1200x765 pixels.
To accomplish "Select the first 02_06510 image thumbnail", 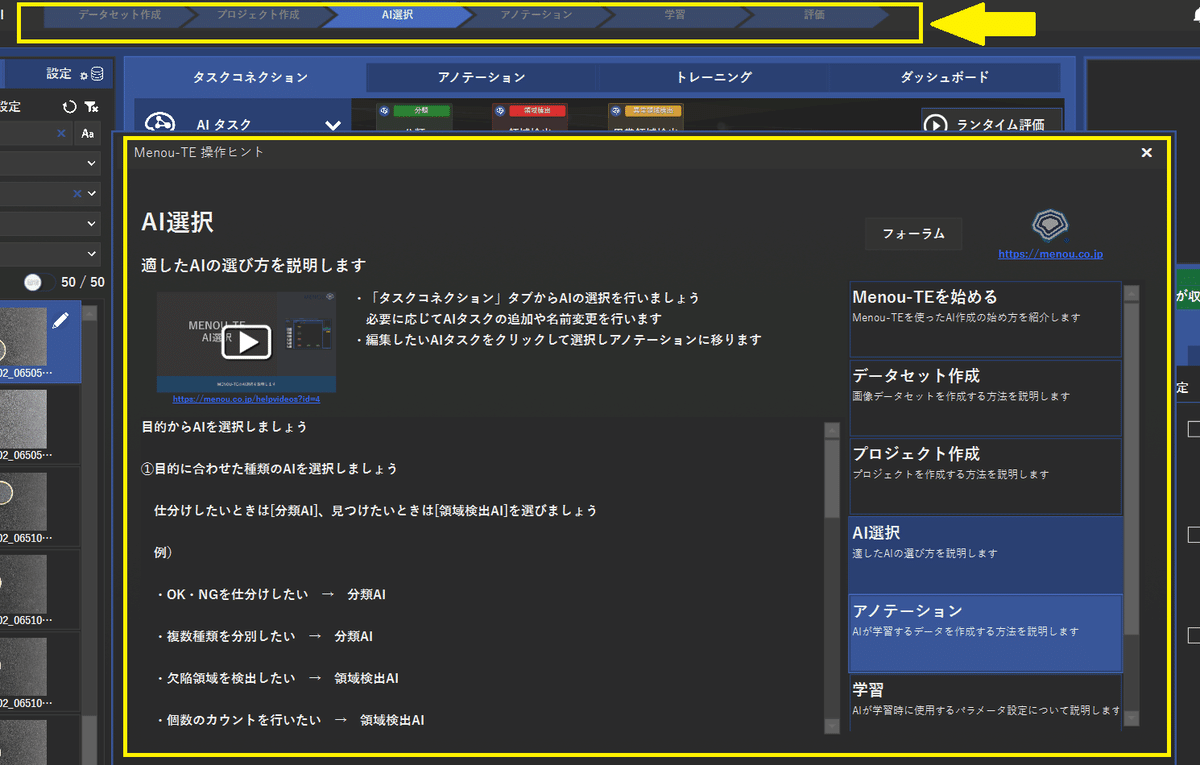I will click(40, 505).
